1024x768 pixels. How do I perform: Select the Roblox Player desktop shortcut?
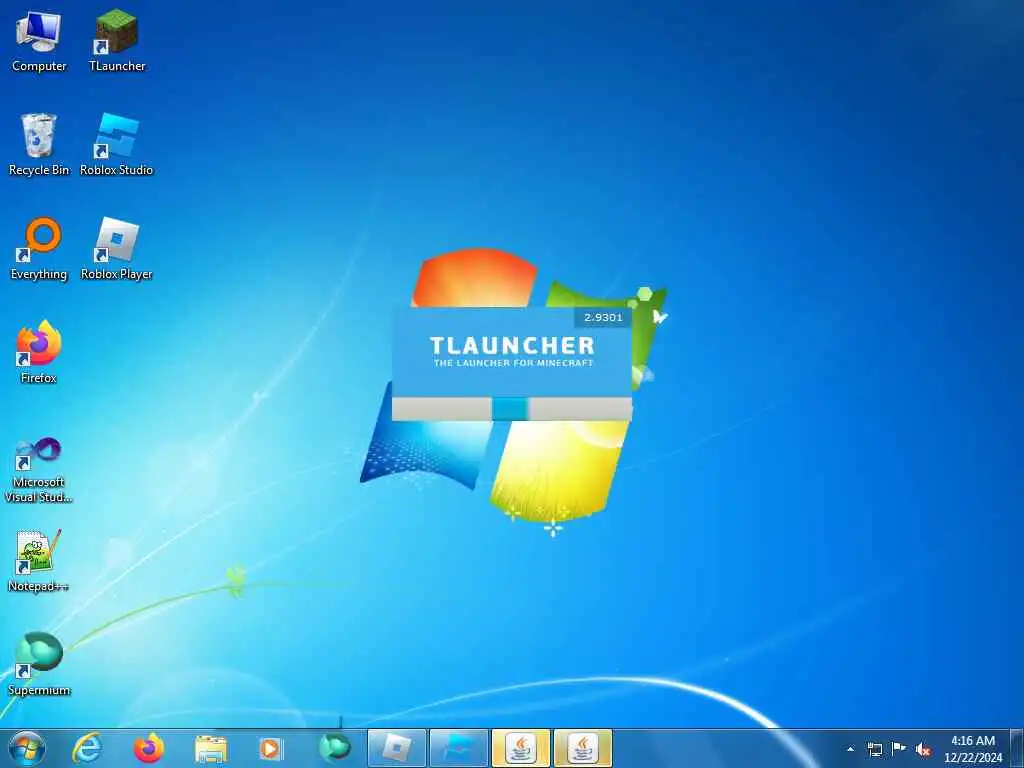click(116, 249)
